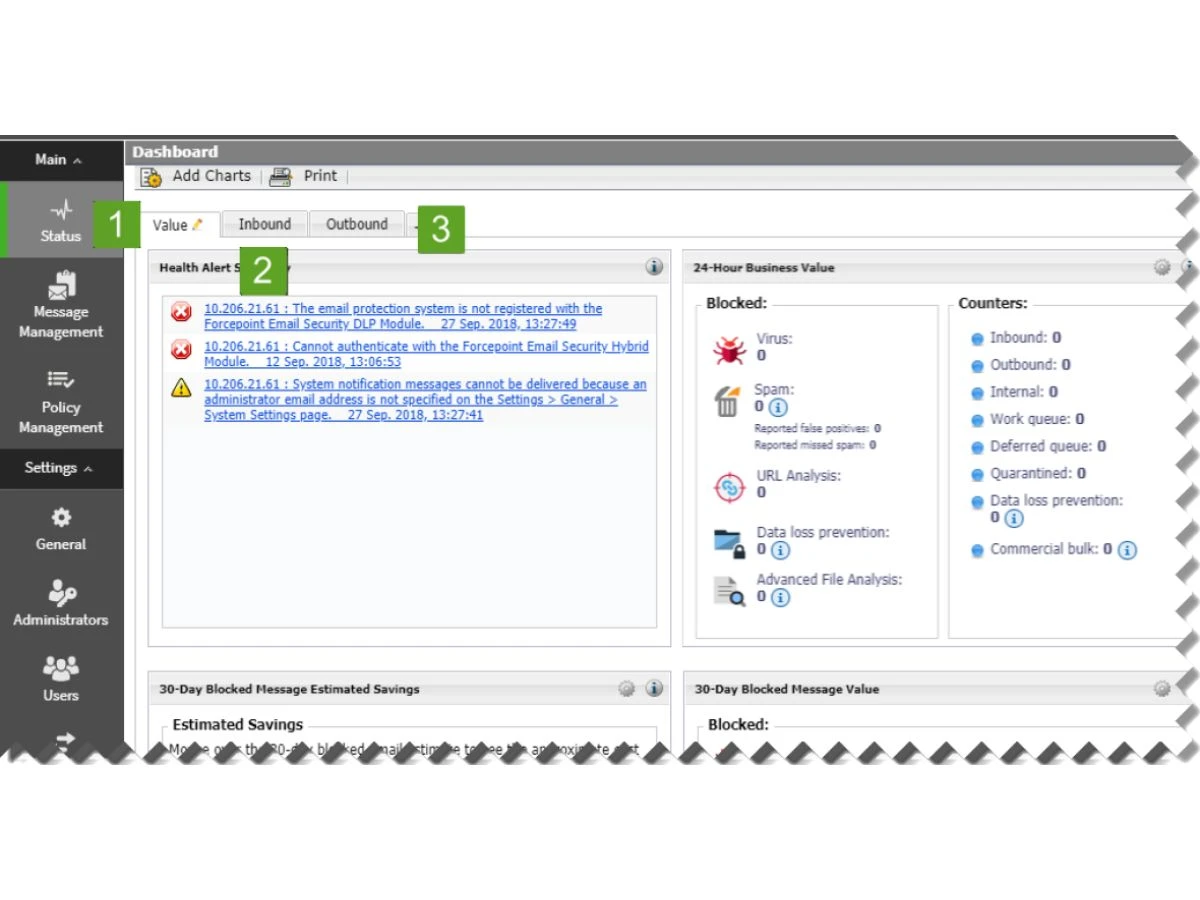1200x900 pixels.
Task: Print the dashboard
Action: point(304,176)
